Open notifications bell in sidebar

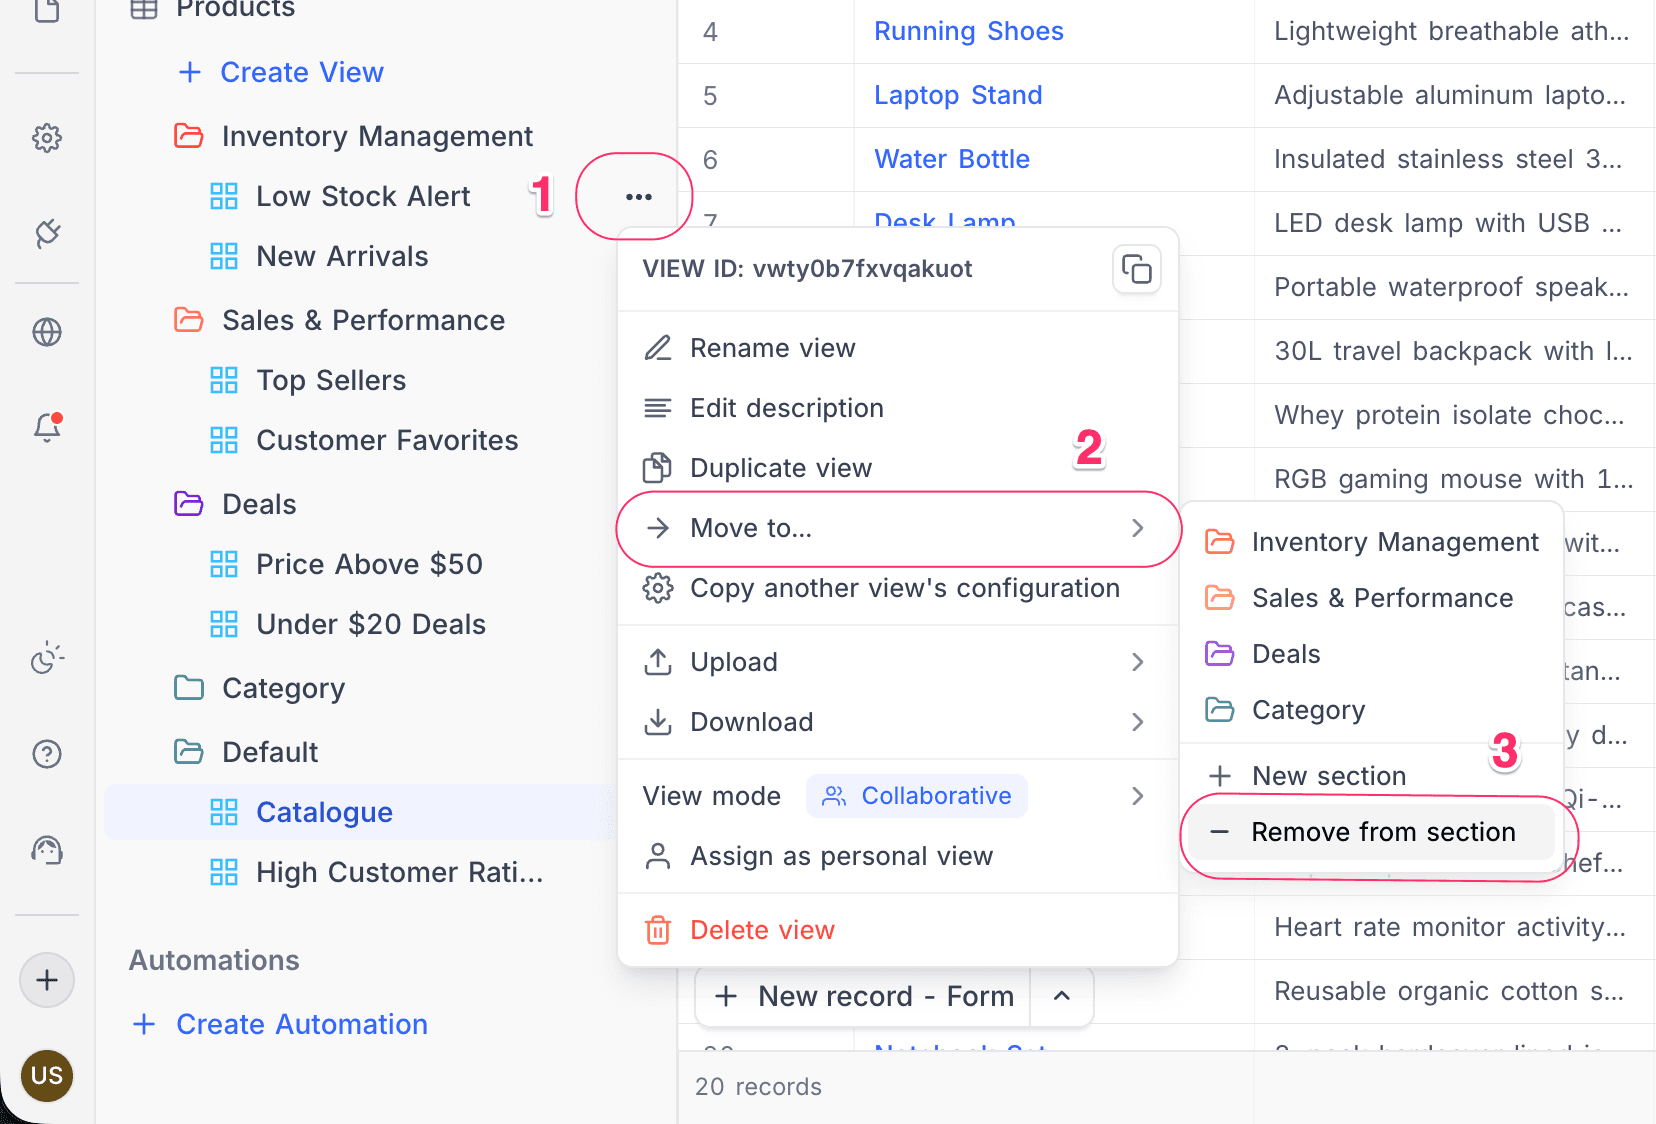click(x=47, y=428)
